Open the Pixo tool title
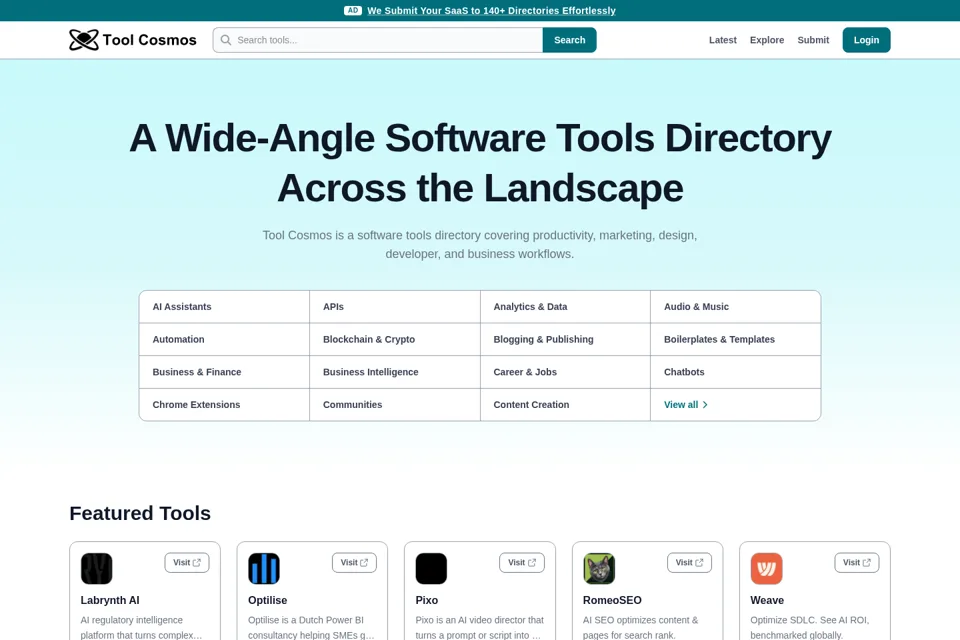This screenshot has width=960, height=640. (427, 600)
